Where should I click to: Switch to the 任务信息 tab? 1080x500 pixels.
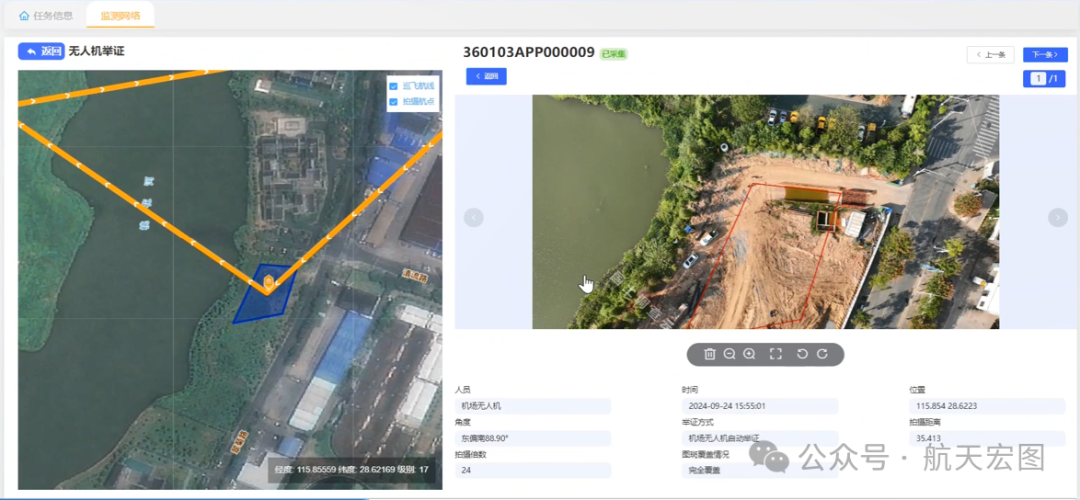(x=46, y=15)
